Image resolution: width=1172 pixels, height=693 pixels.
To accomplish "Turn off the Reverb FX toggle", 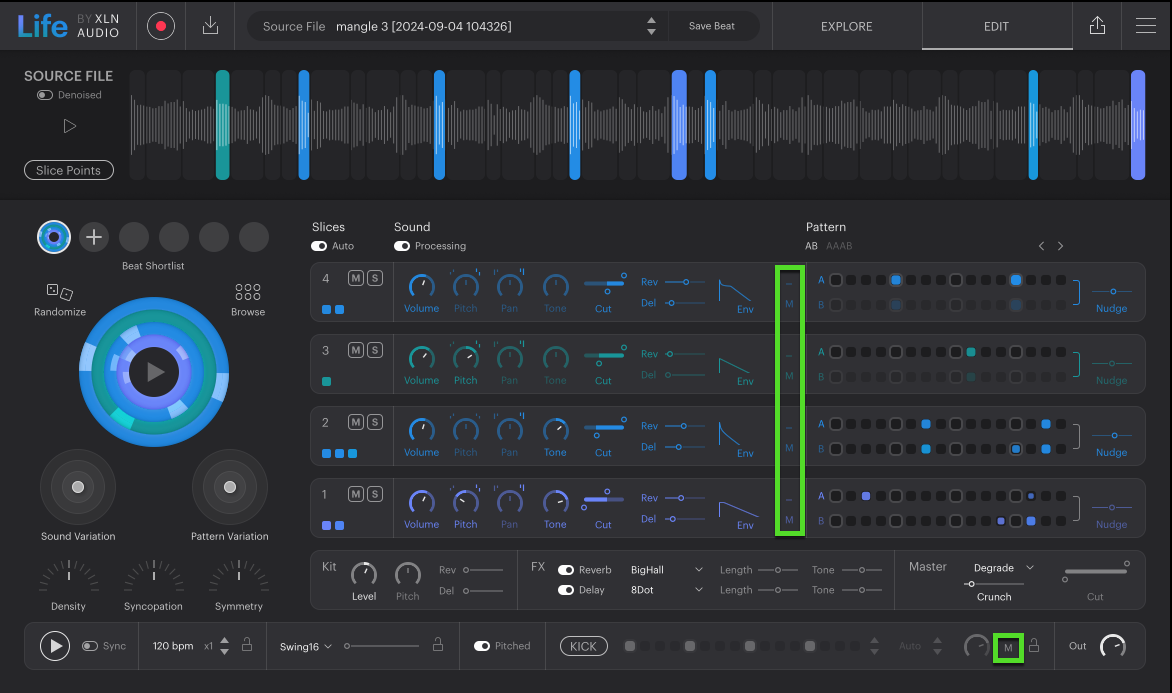I will coord(566,570).
